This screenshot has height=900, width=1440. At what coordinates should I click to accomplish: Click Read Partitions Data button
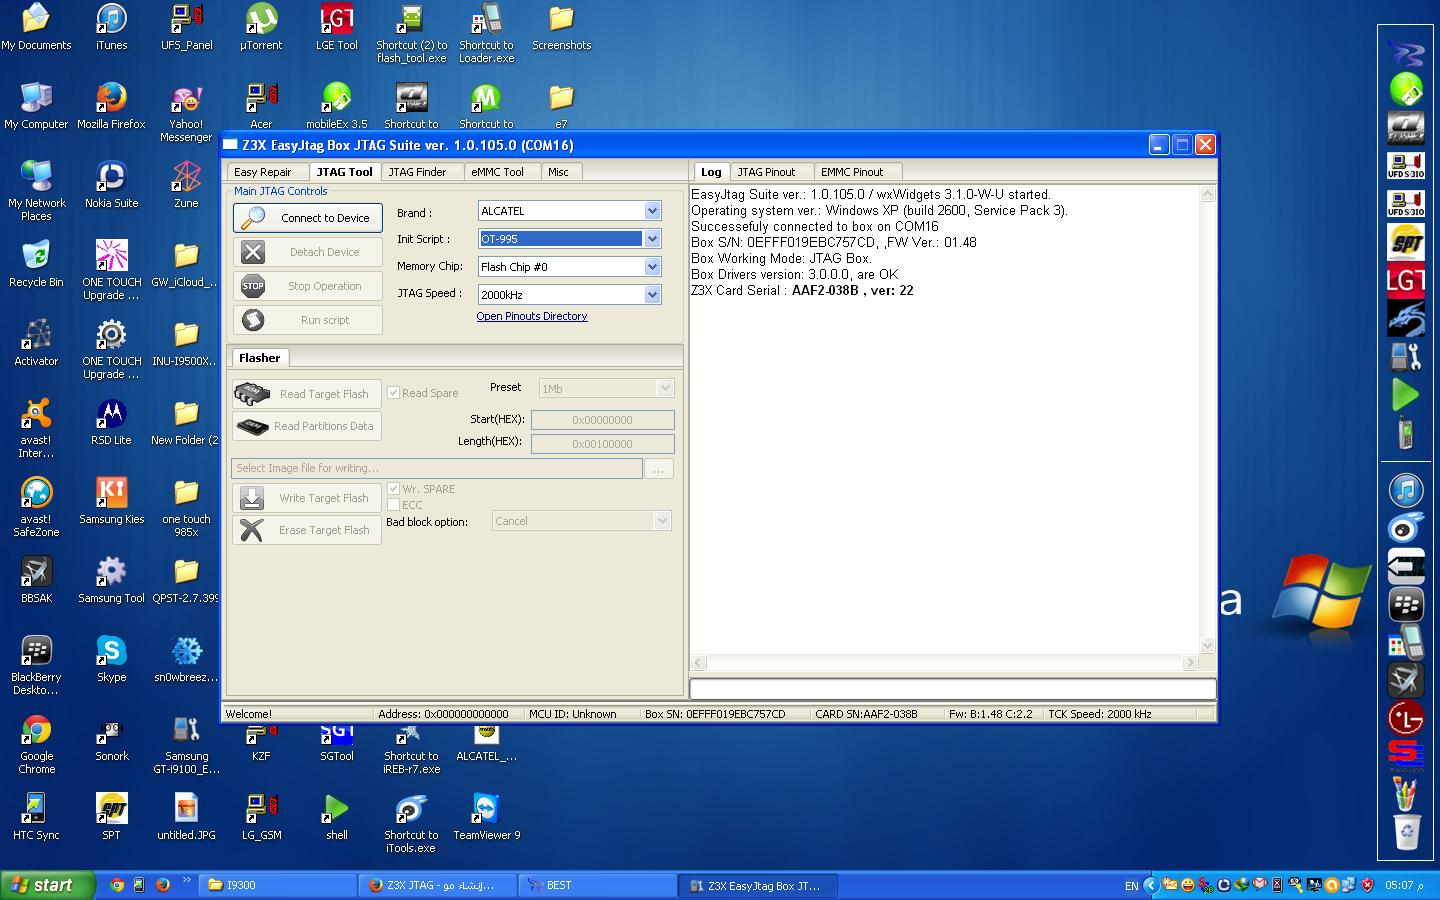coord(307,426)
